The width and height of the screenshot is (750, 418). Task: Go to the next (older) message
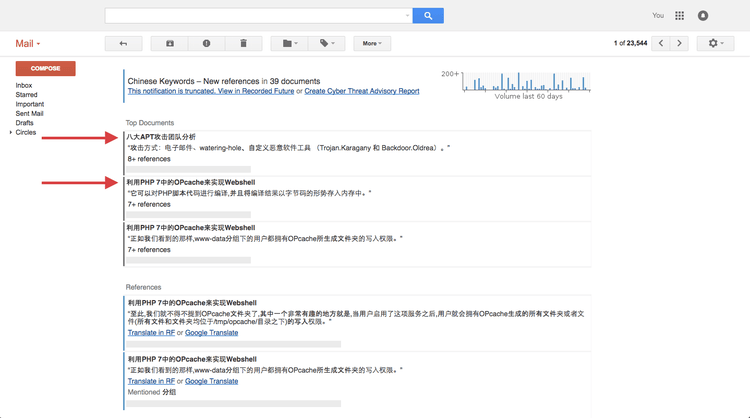tap(680, 43)
